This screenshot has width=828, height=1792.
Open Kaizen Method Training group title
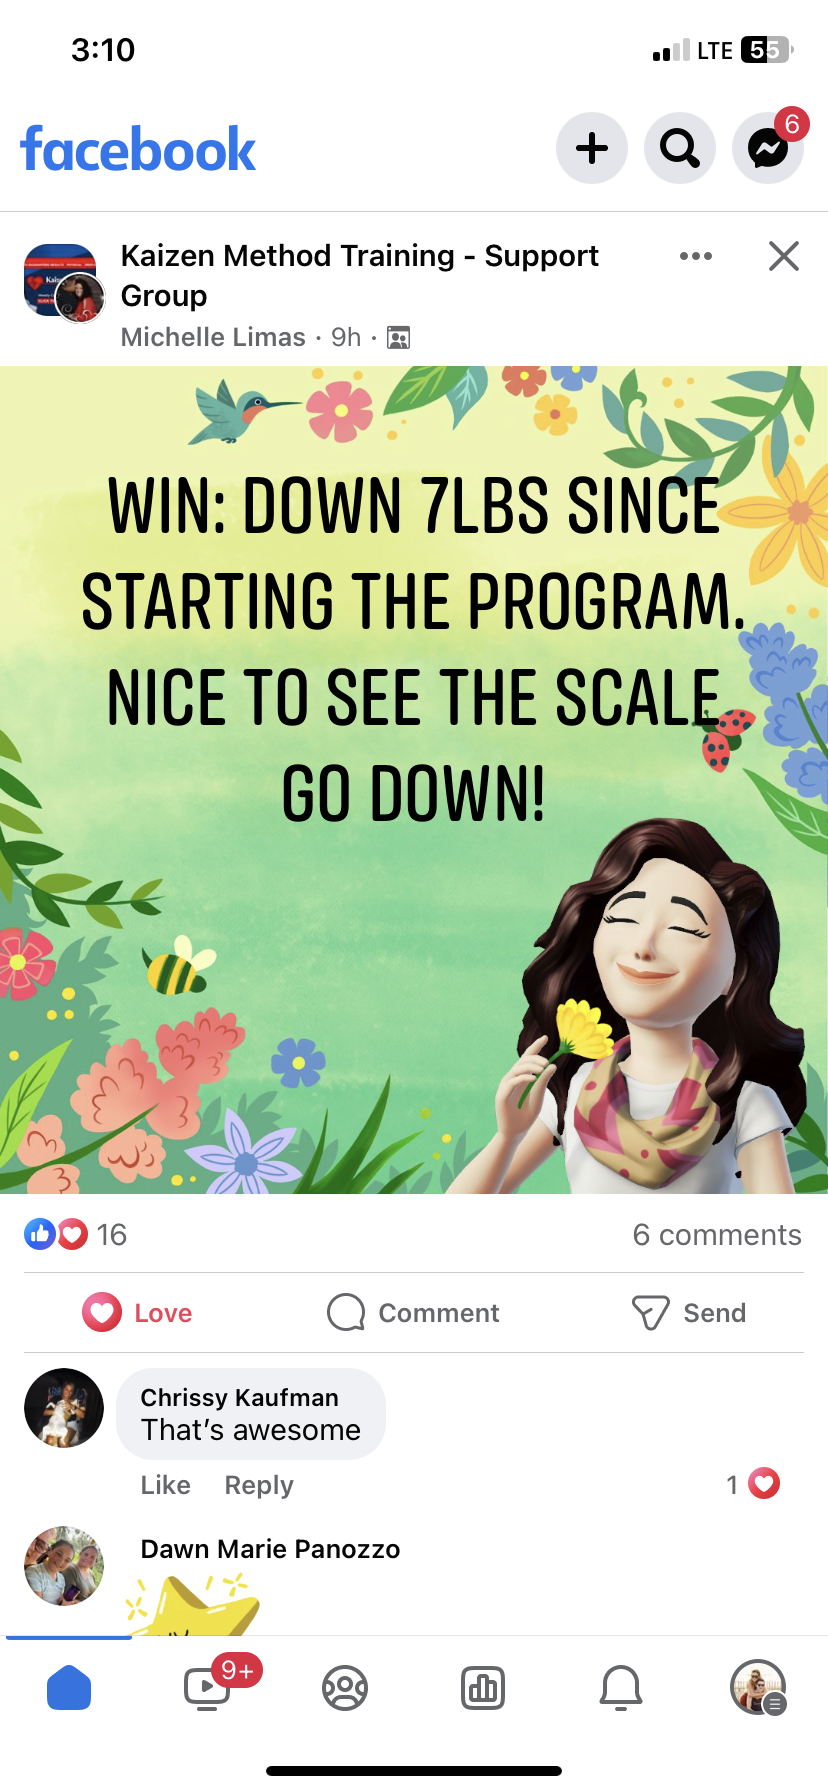click(360, 276)
